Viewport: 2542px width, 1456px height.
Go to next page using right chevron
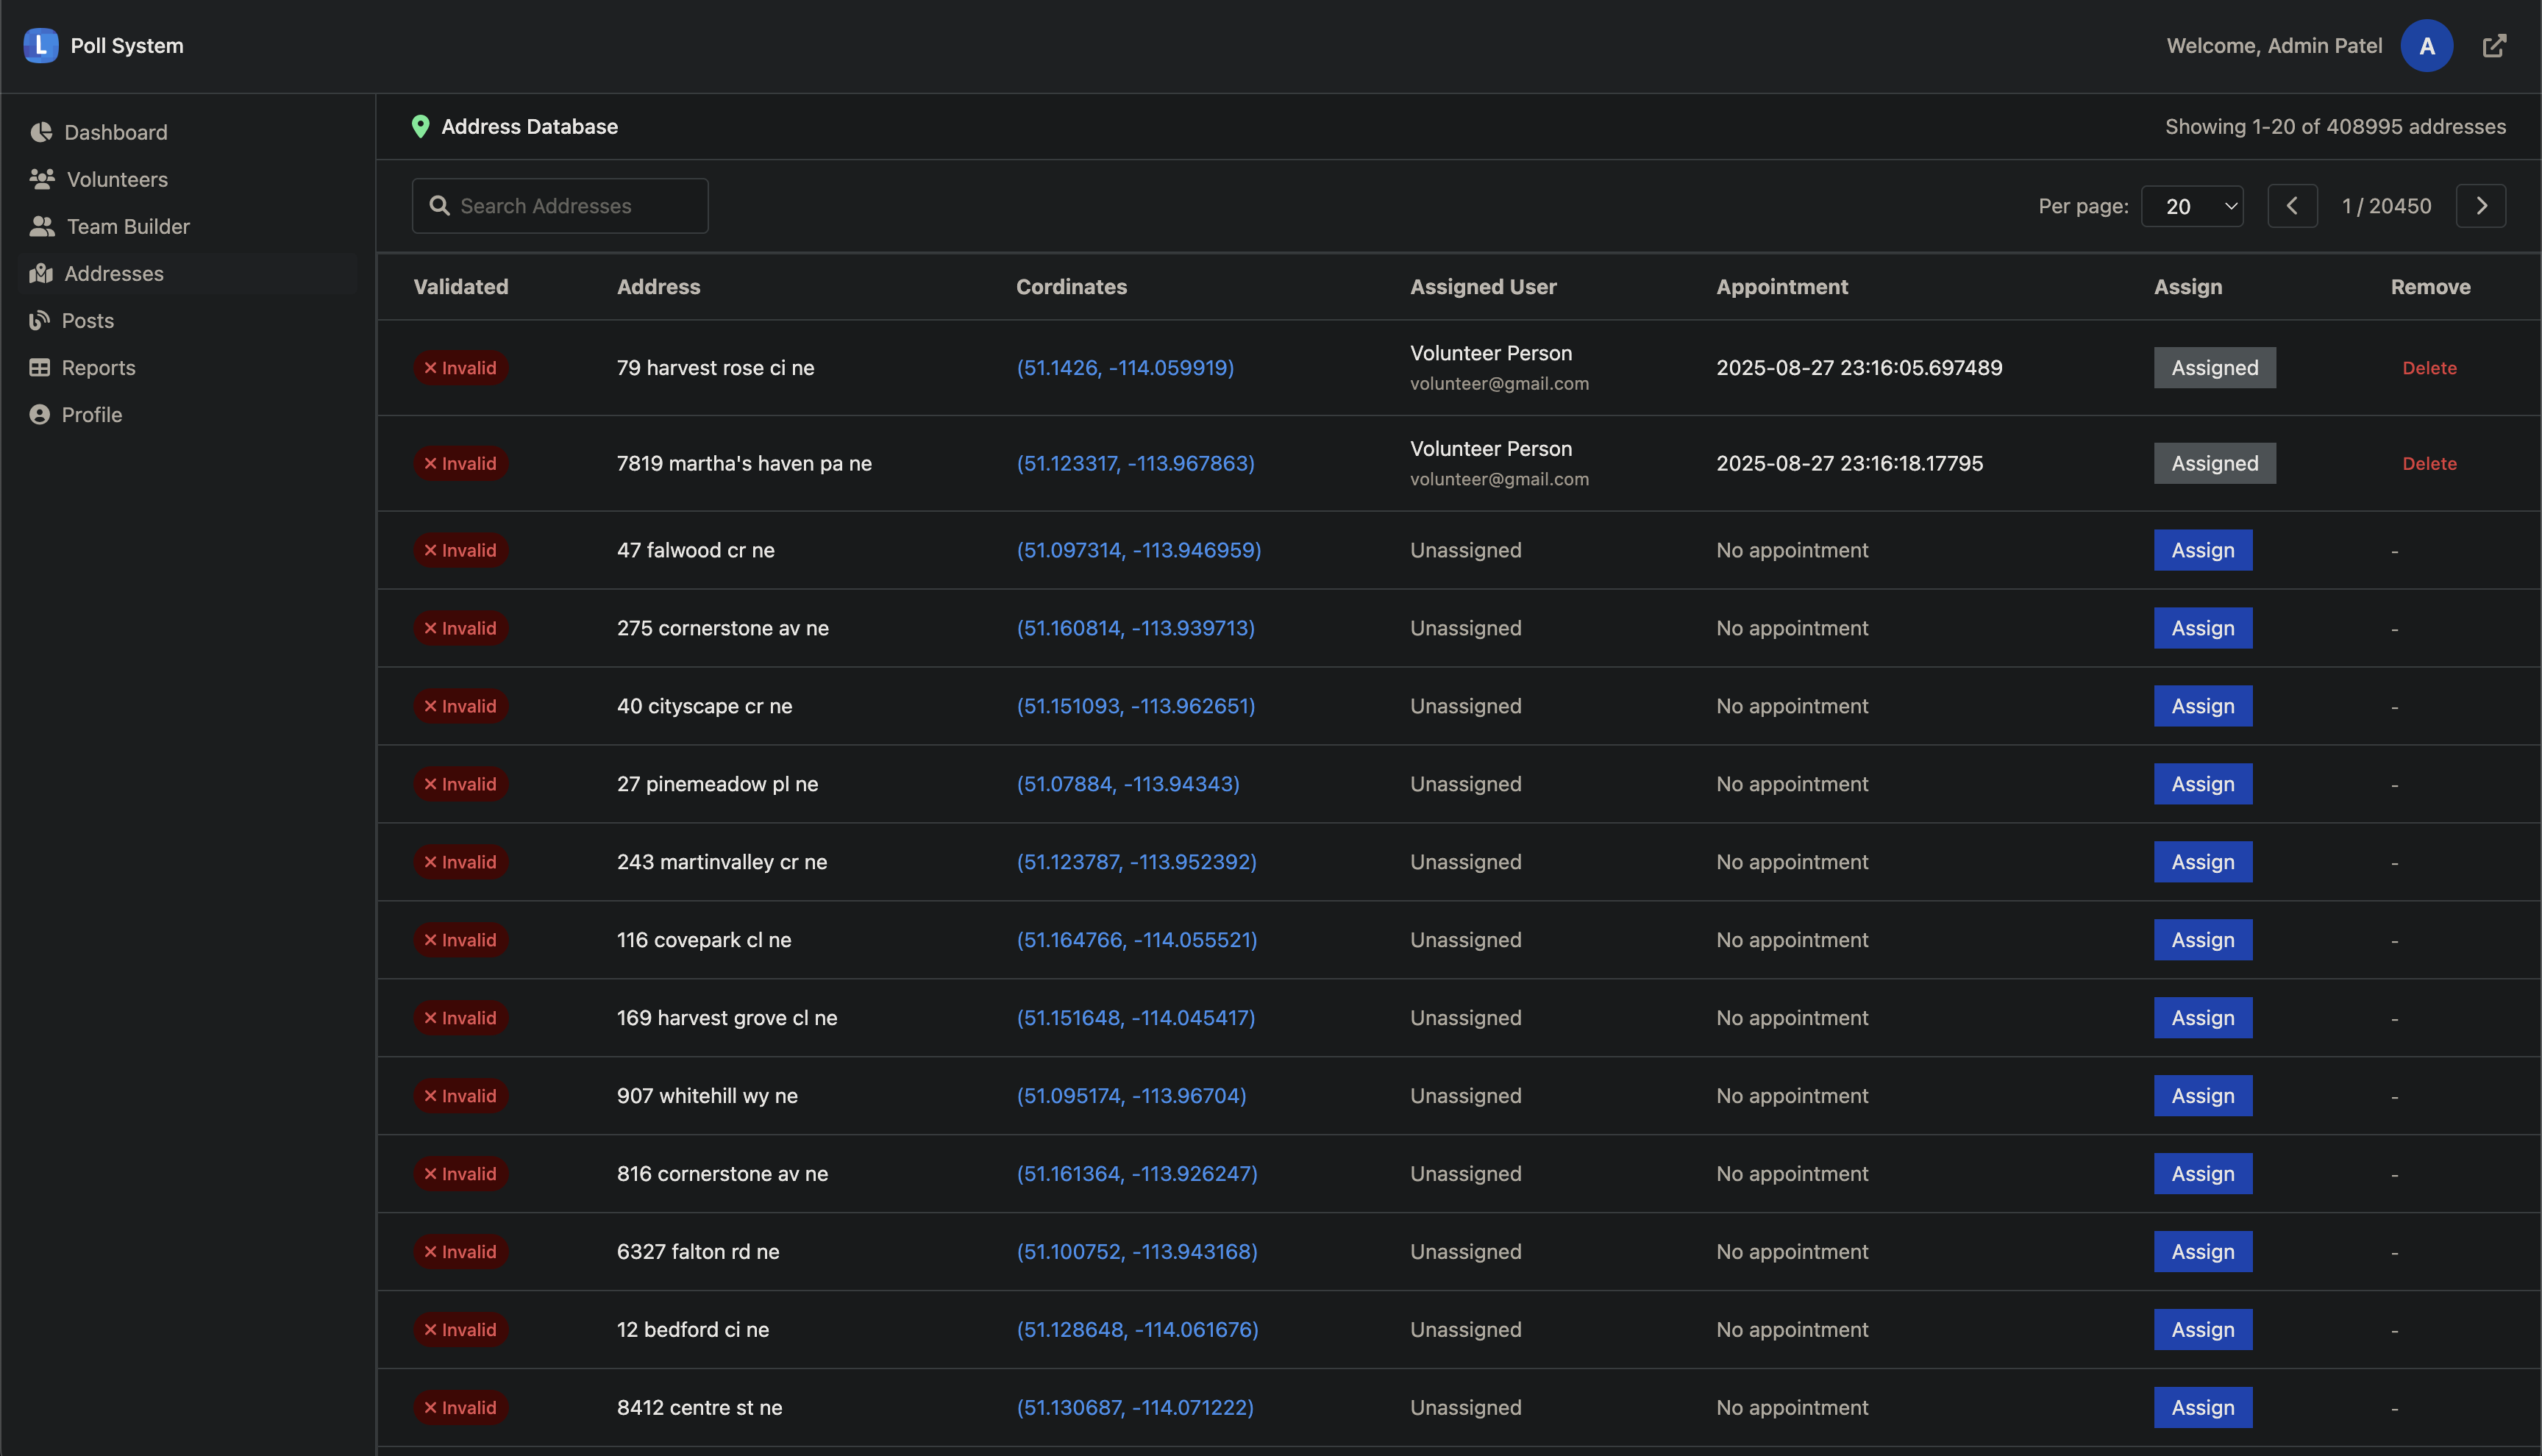coord(2481,205)
